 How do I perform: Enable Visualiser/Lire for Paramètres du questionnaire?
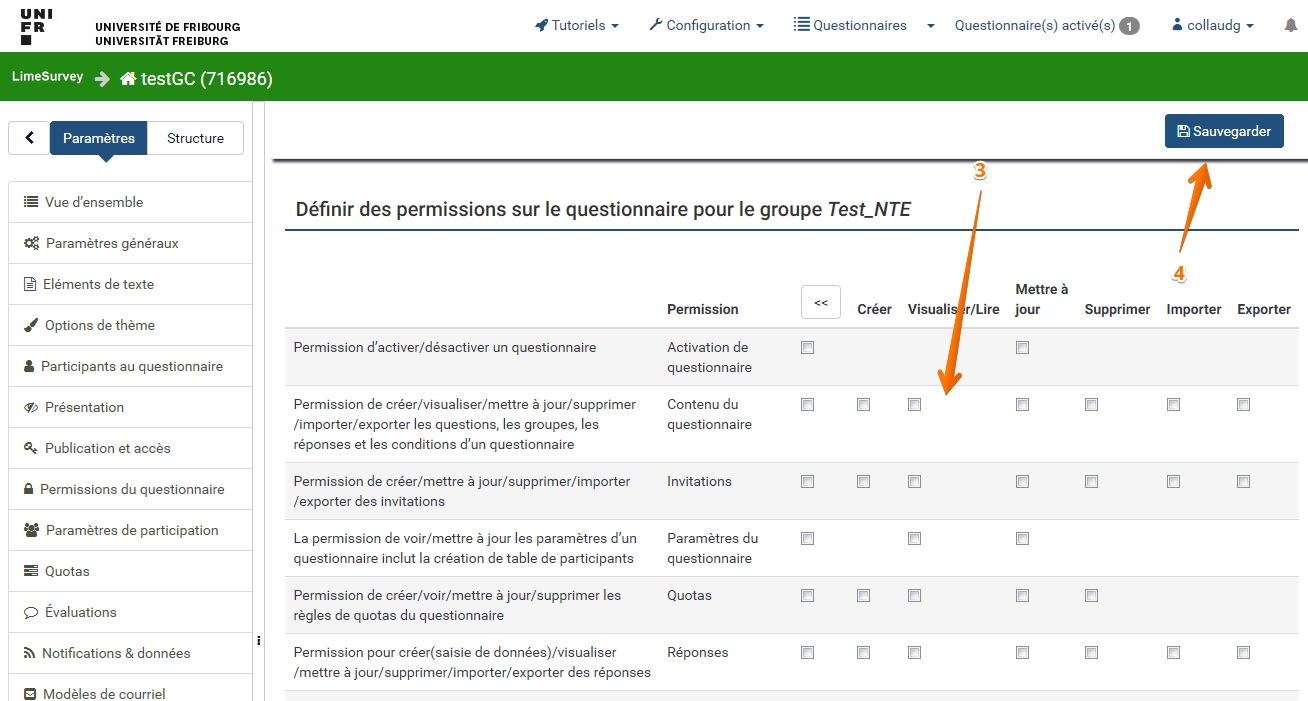coord(914,539)
